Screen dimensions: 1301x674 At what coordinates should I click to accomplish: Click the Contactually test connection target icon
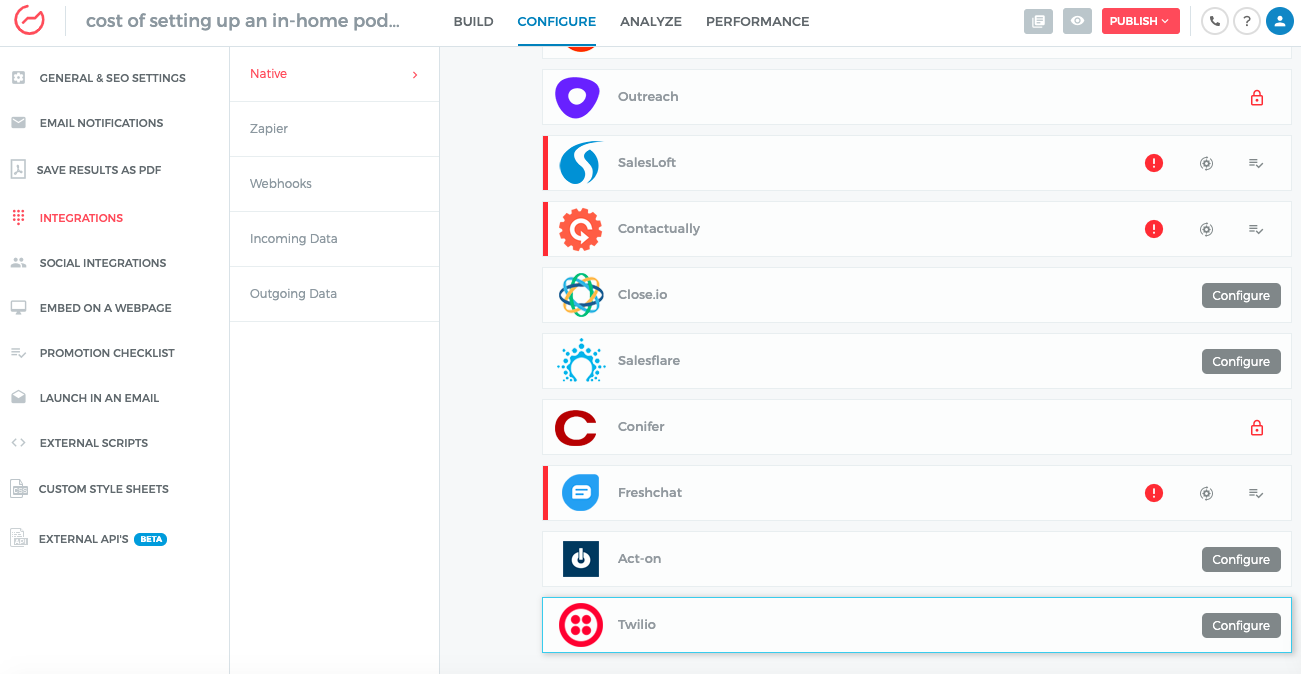pos(1206,229)
